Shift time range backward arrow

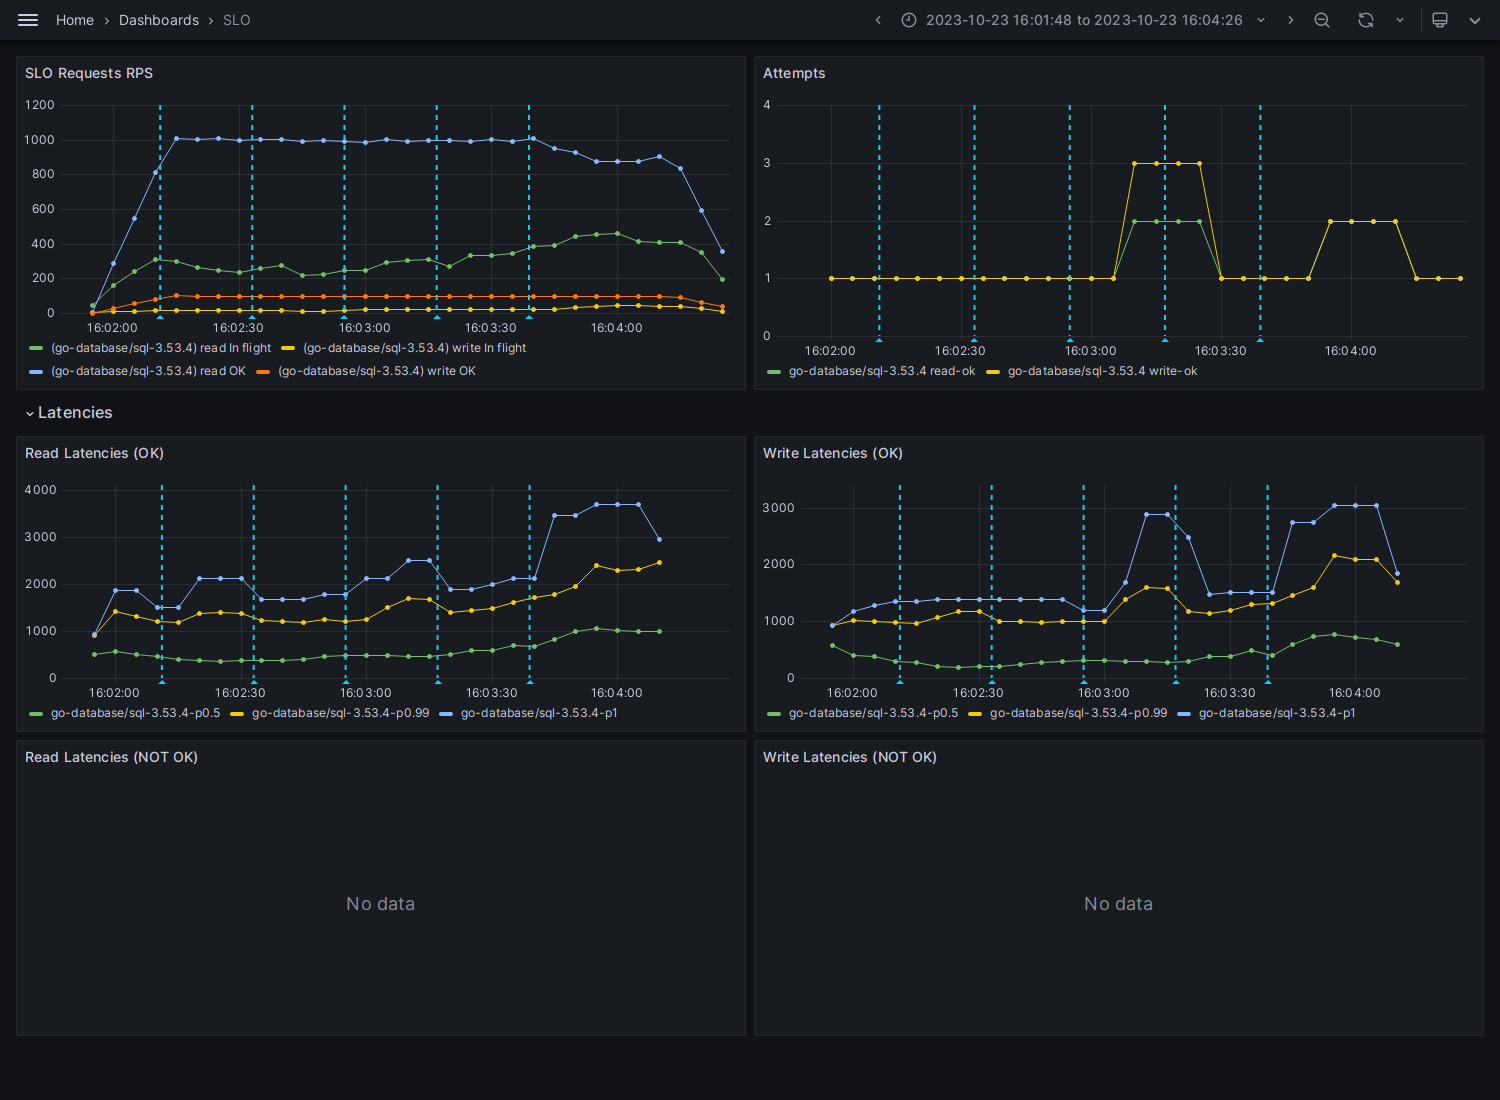[x=878, y=20]
